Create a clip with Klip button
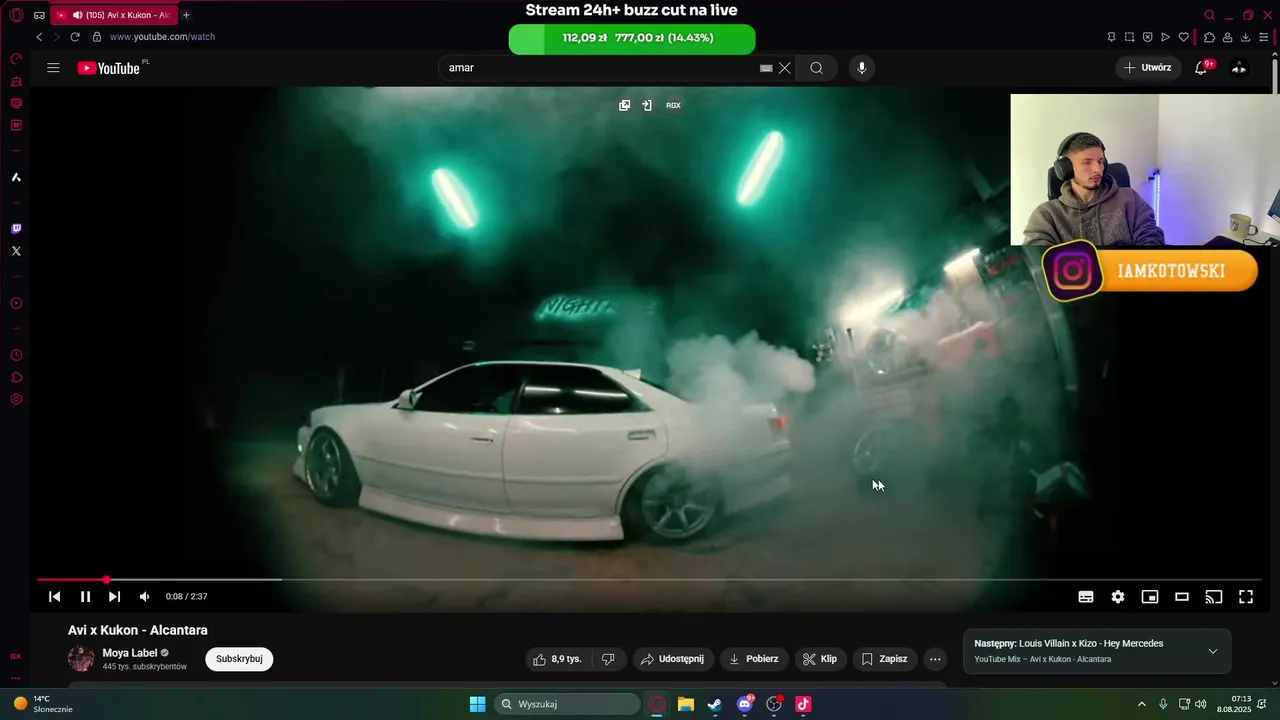Viewport: 1280px width, 720px height. pos(820,659)
